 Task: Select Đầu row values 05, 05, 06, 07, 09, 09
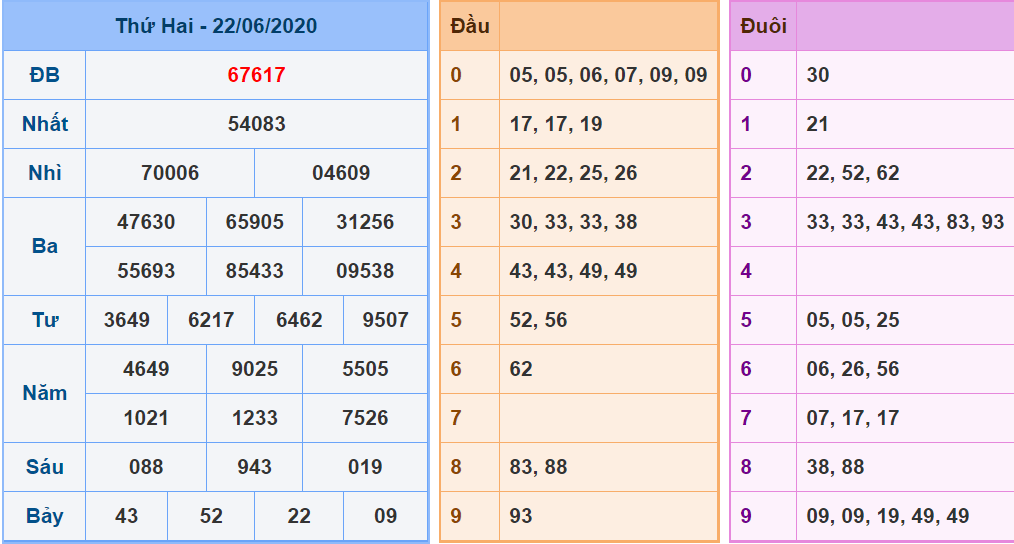(x=608, y=75)
